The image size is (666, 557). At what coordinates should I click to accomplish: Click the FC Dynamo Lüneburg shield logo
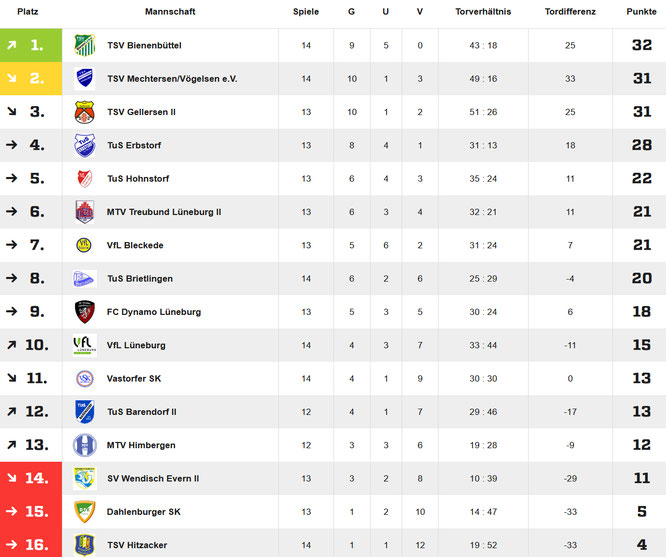[x=84, y=312]
